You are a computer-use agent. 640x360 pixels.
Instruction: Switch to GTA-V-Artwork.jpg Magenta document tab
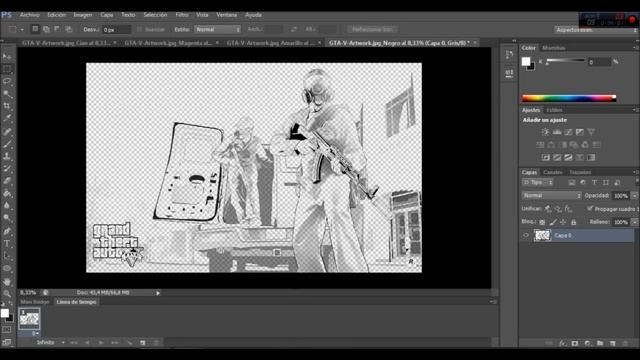tap(168, 42)
